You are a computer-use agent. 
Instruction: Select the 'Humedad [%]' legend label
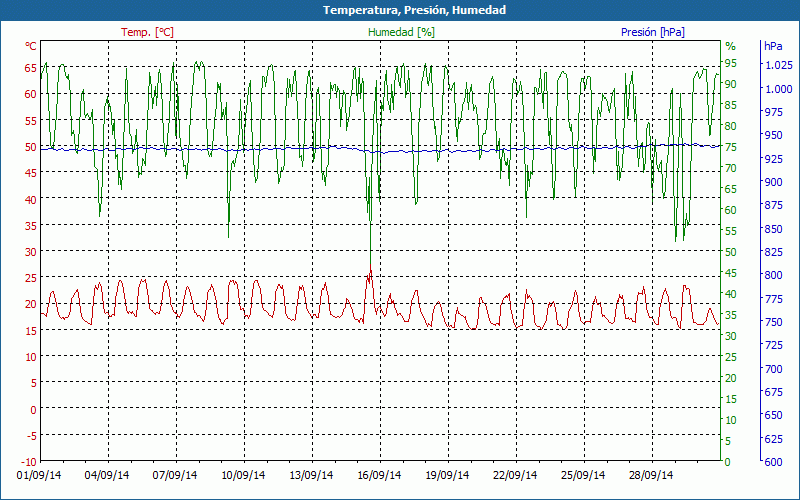tap(402, 32)
